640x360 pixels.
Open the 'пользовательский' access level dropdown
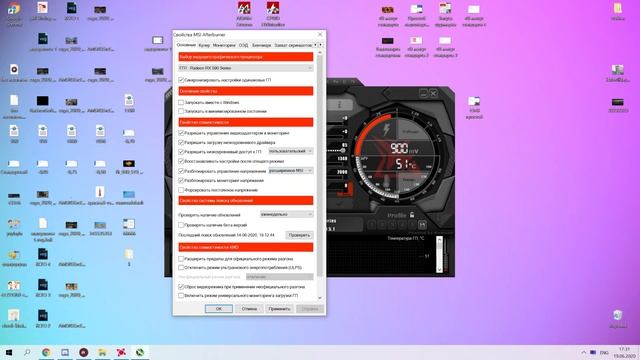291,151
